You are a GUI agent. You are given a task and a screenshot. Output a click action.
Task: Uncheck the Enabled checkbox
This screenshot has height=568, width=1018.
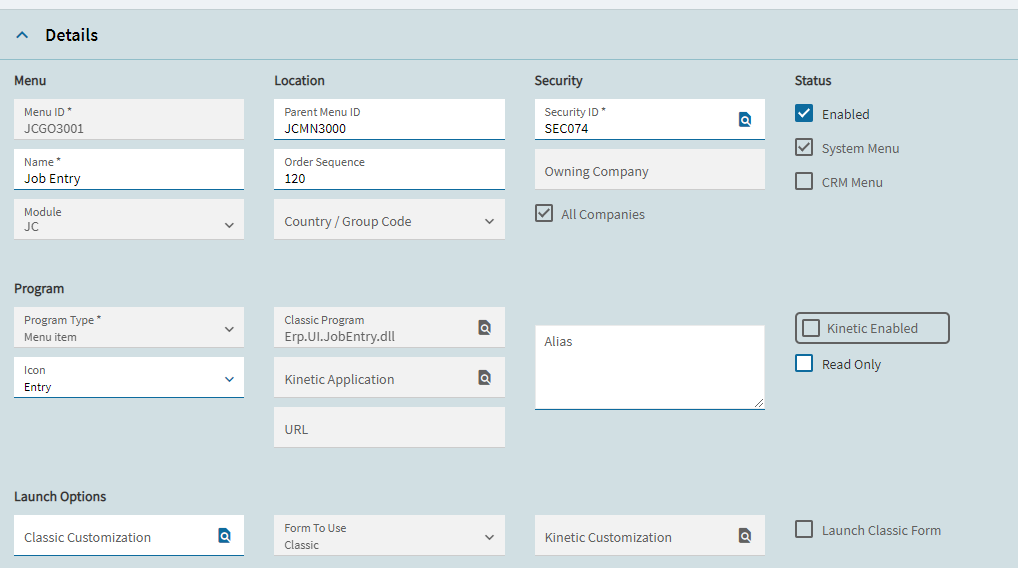point(804,114)
